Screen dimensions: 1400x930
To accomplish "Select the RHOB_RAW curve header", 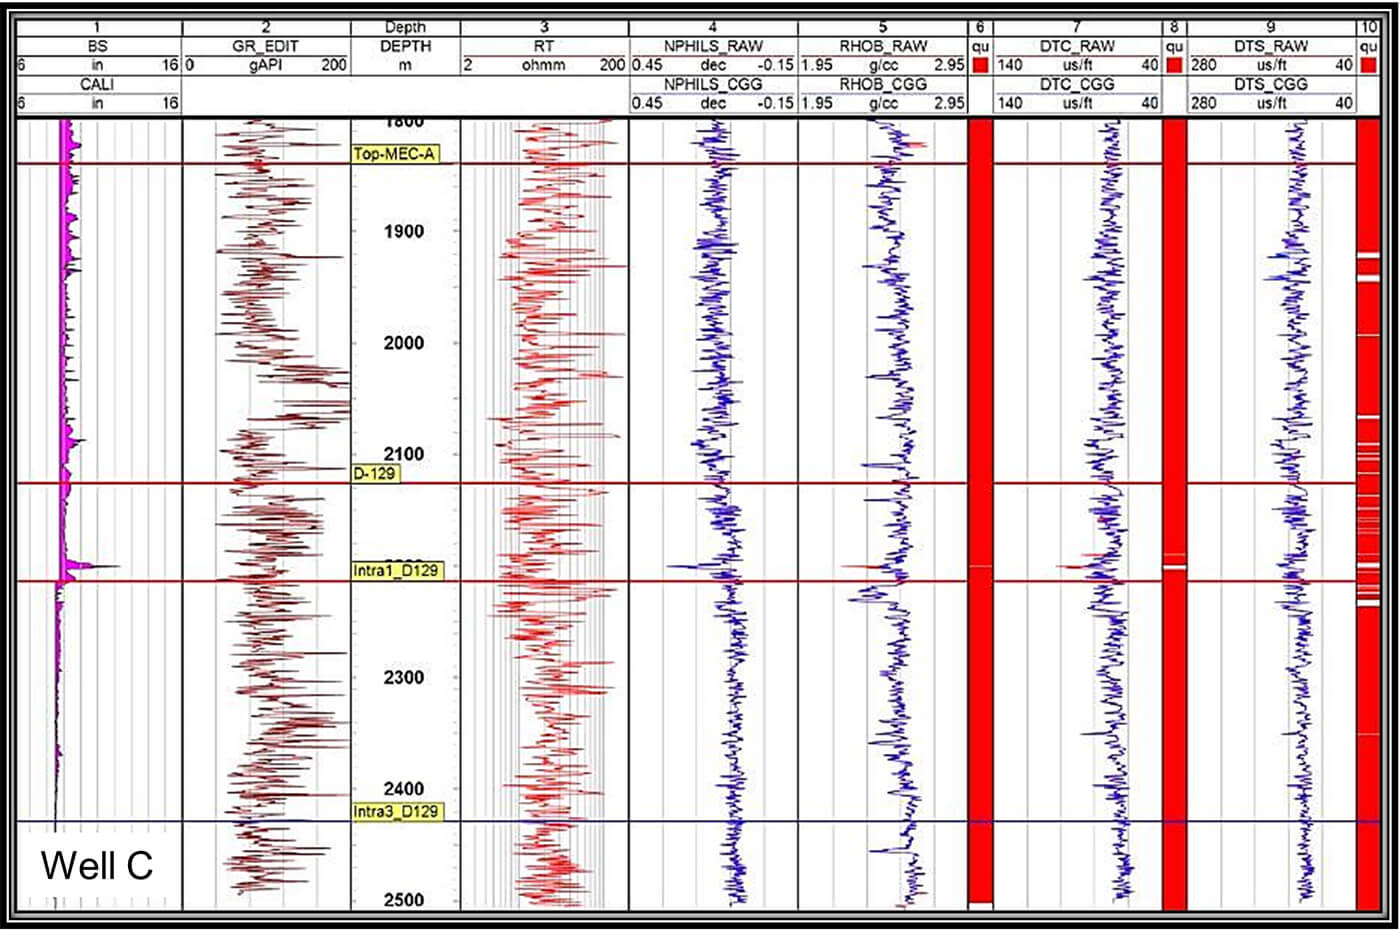I will pos(883,46).
